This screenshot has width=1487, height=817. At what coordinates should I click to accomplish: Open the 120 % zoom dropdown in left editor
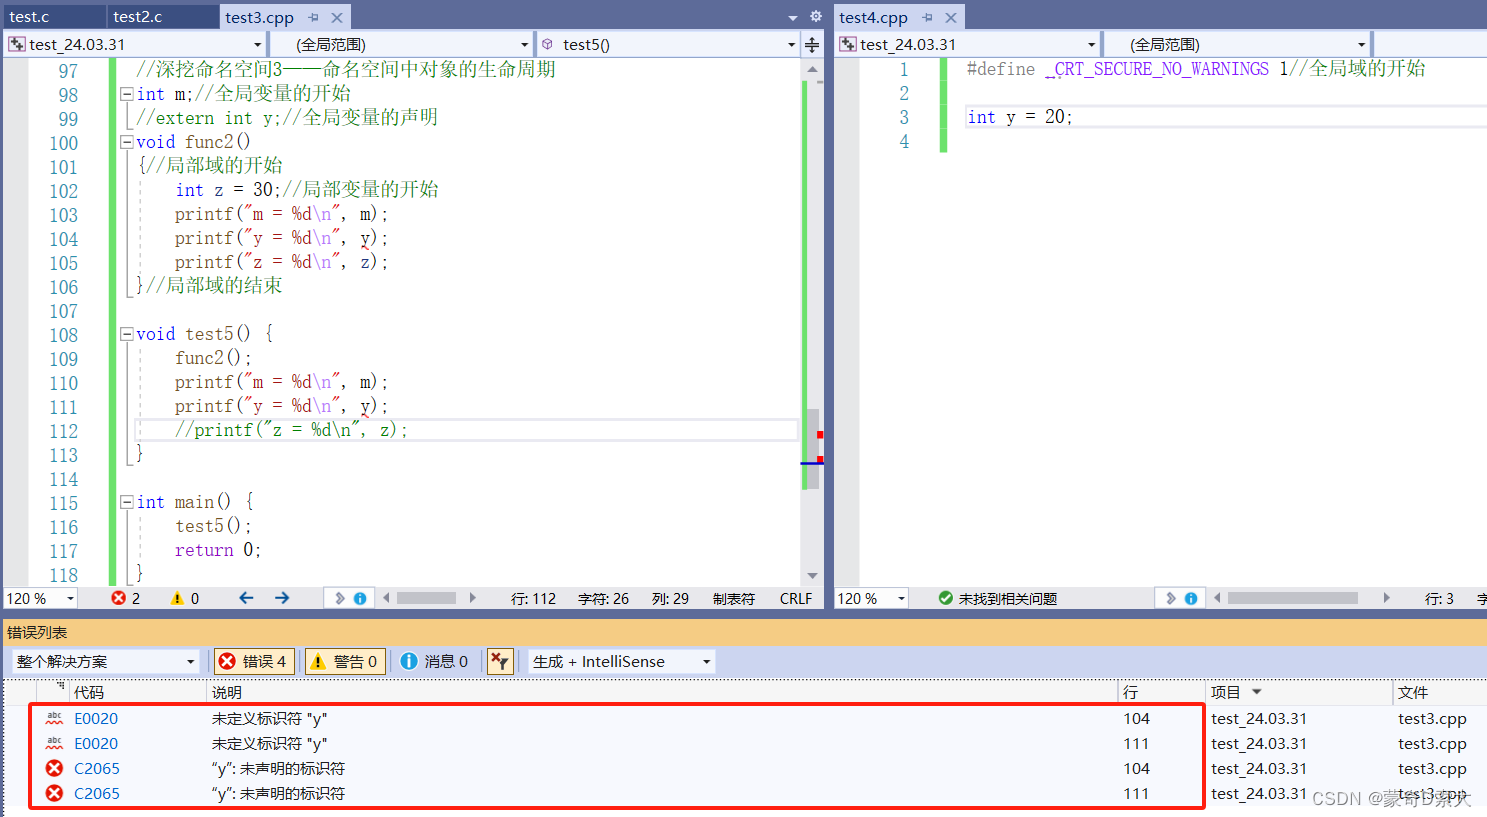point(41,598)
